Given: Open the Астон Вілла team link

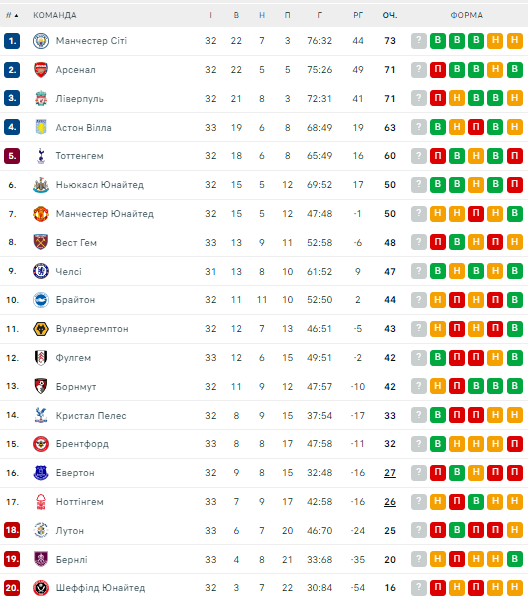Looking at the screenshot, I should (x=83, y=127).
